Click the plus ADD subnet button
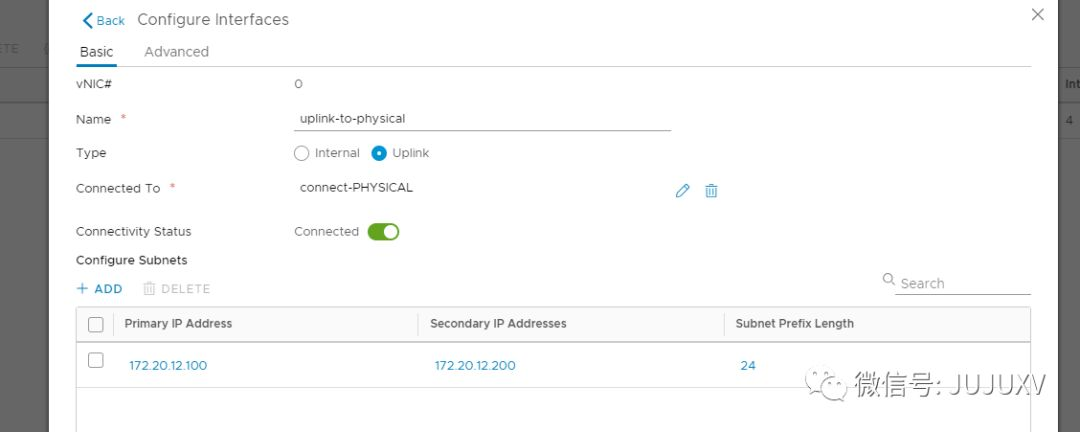1080x432 pixels. (x=99, y=289)
